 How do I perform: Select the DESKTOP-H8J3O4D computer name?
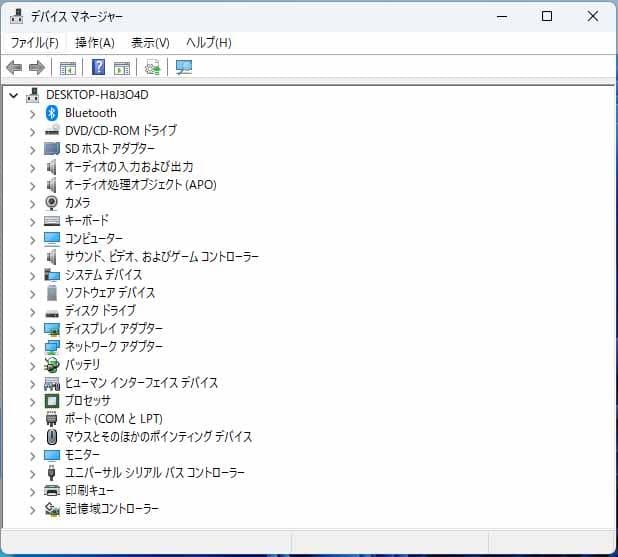point(97,95)
